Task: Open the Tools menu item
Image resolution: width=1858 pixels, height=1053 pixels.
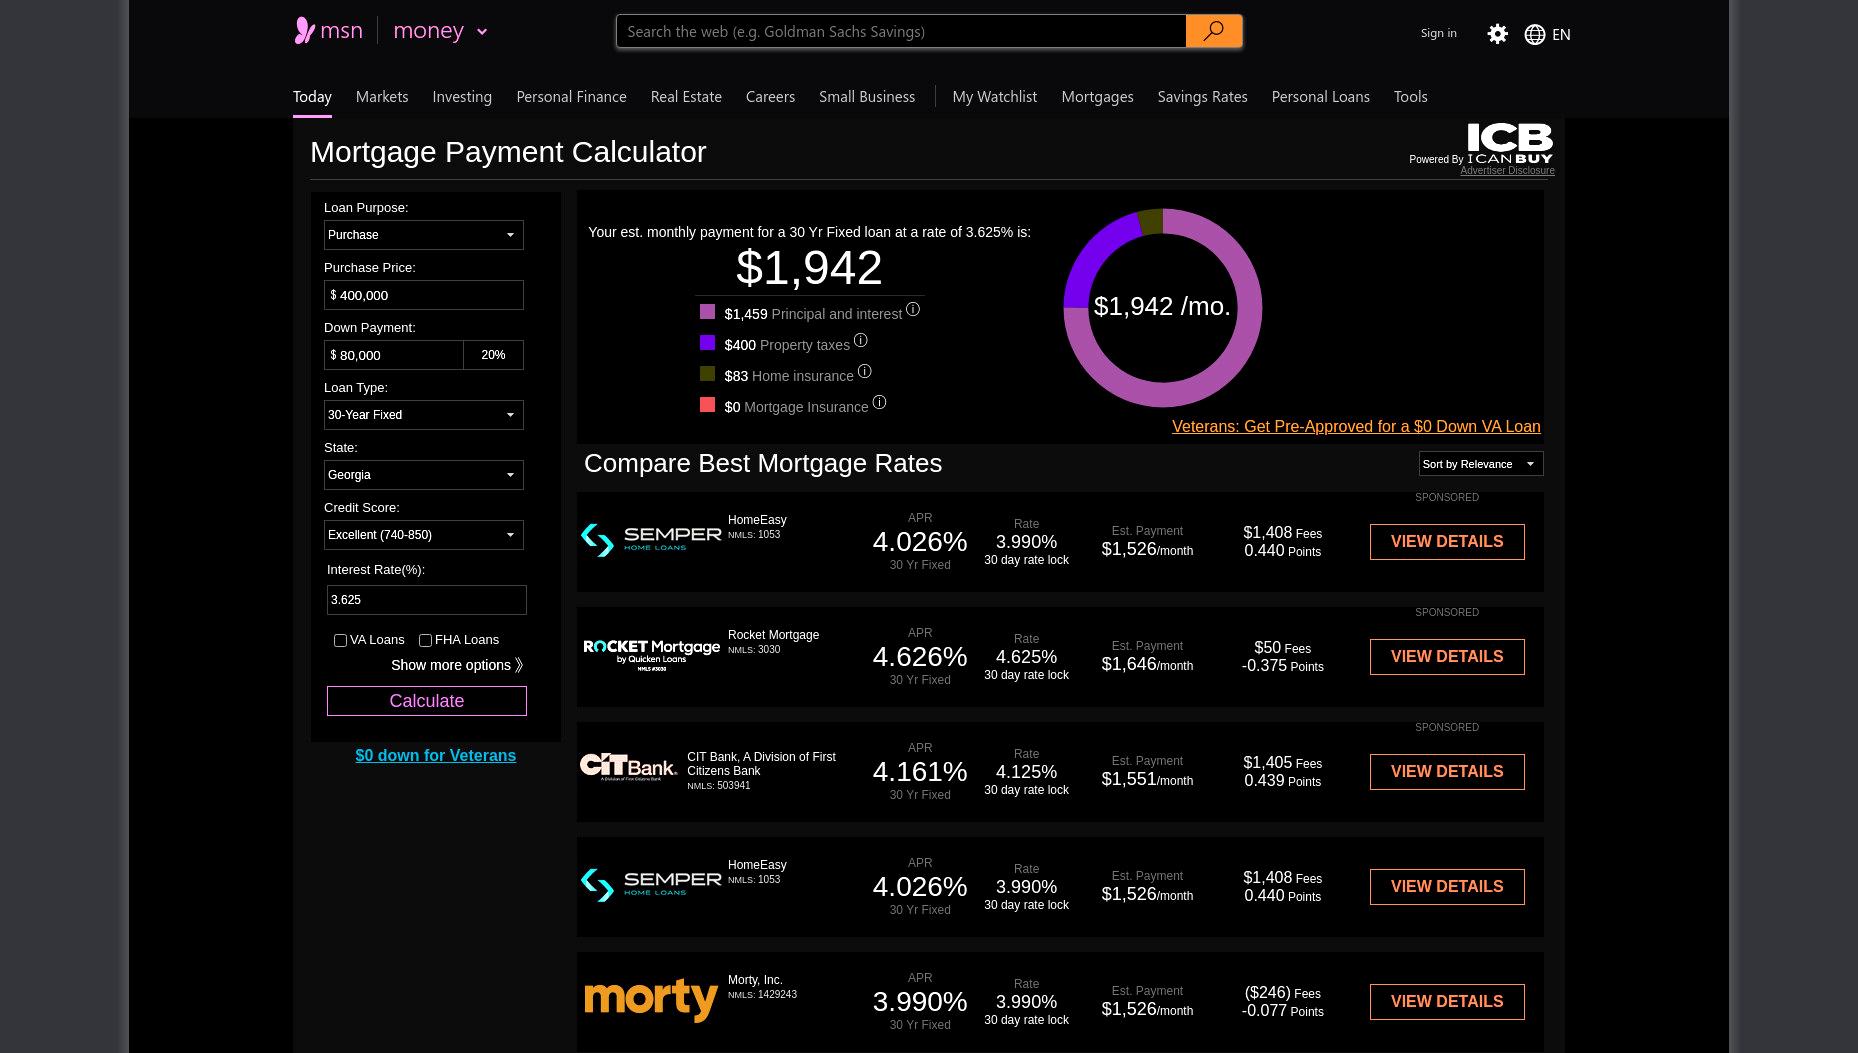Action: pos(1410,96)
